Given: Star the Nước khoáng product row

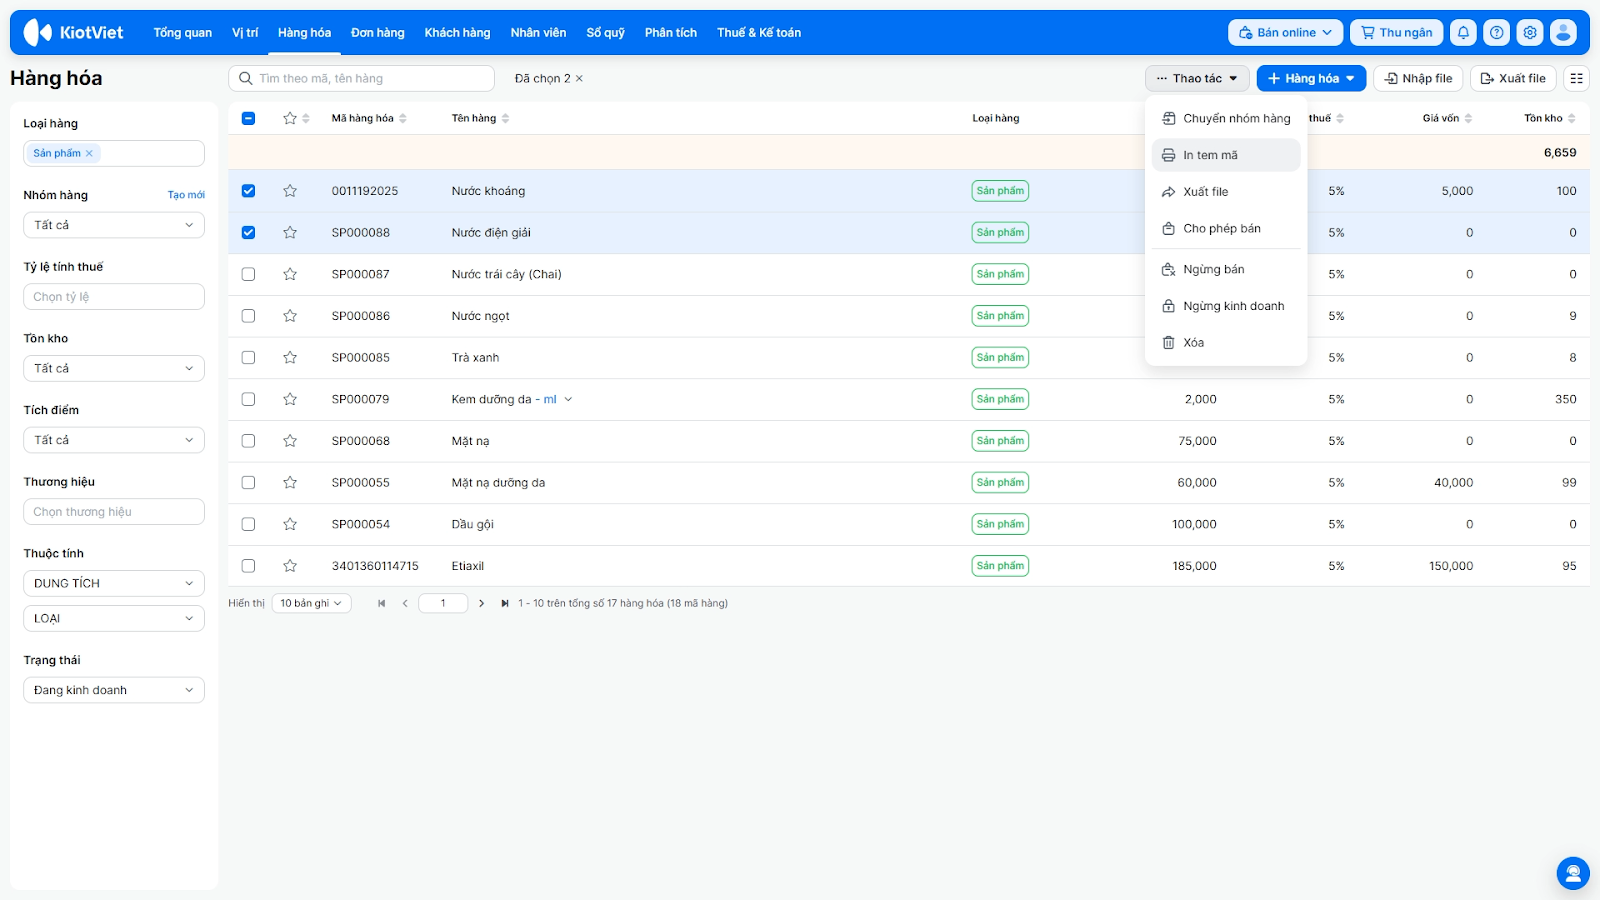Looking at the screenshot, I should pos(290,191).
